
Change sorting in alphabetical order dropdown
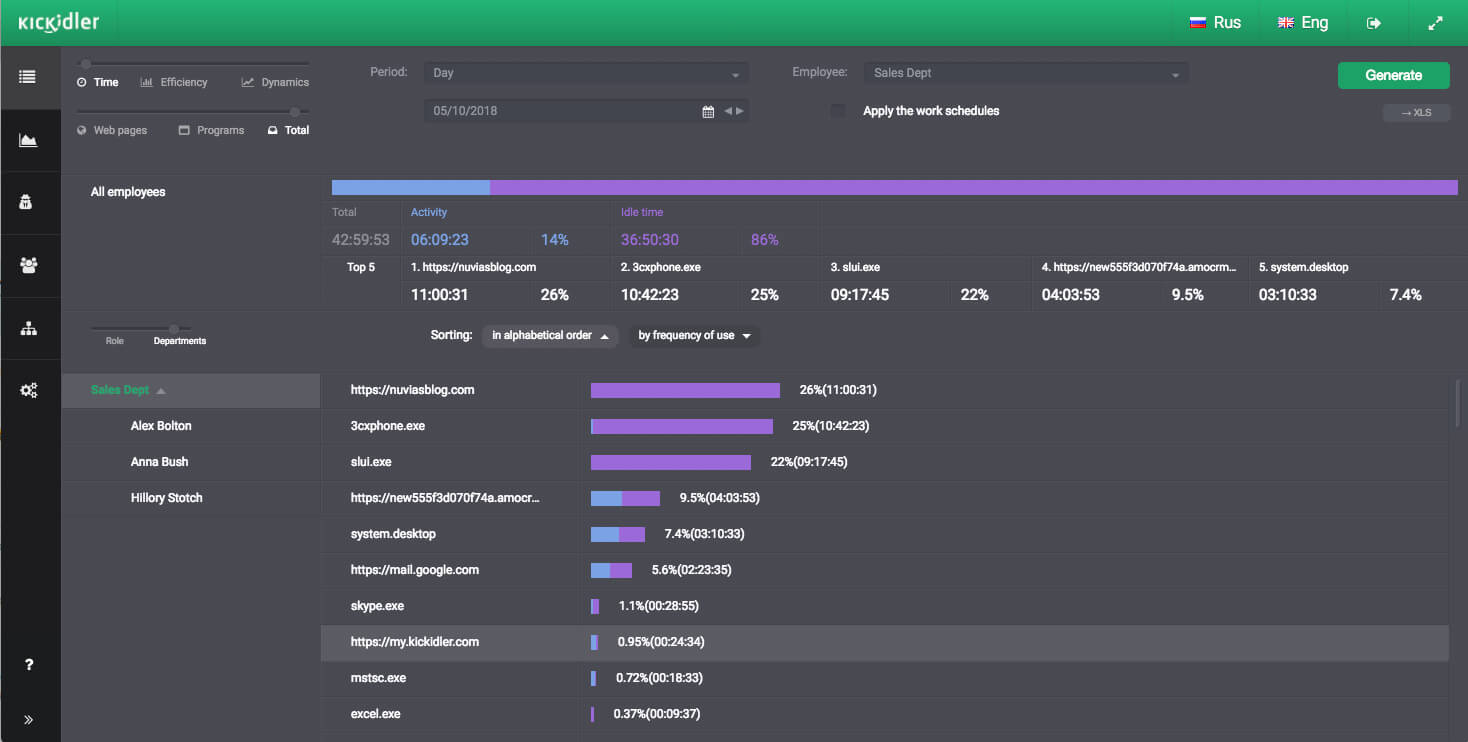(551, 336)
